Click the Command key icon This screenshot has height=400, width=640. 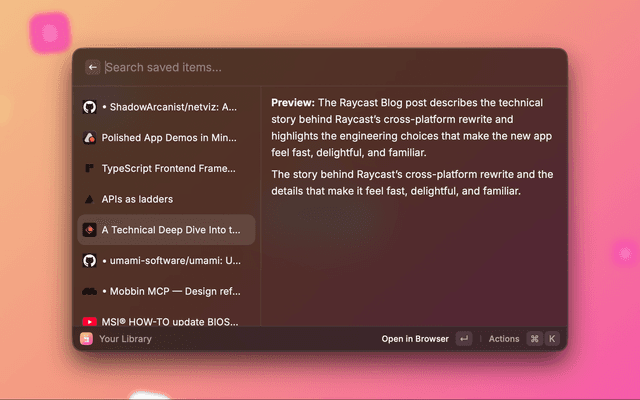[x=534, y=339]
